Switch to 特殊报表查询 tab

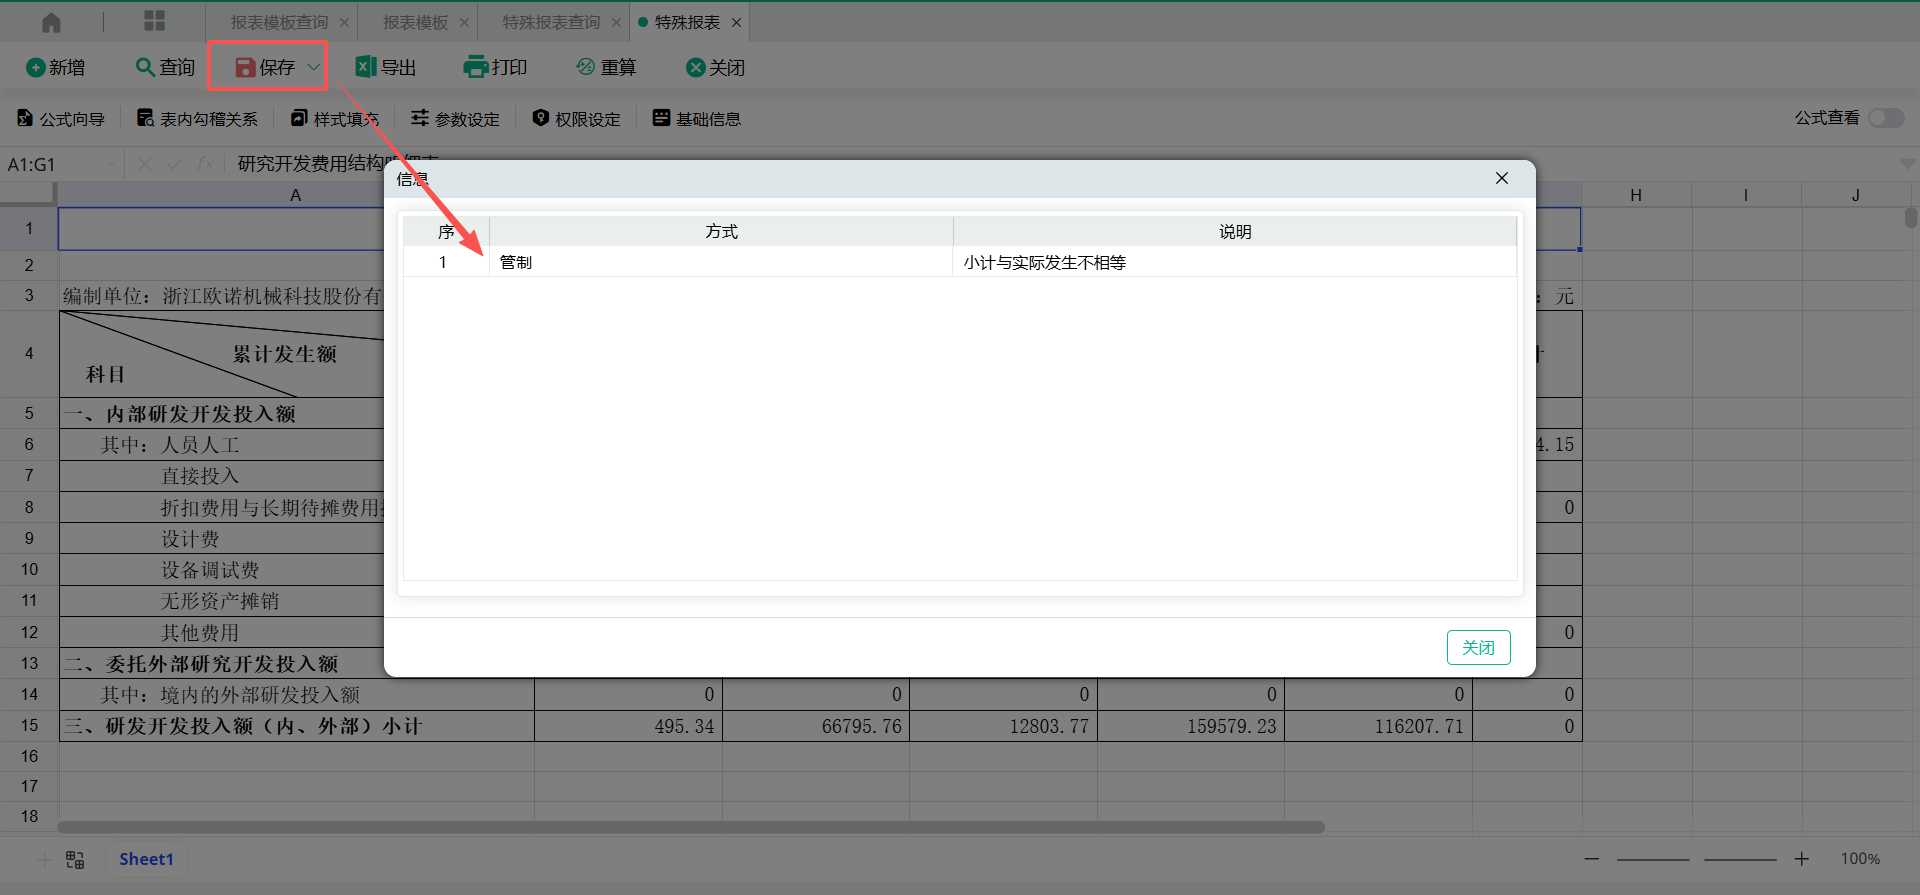coord(551,22)
